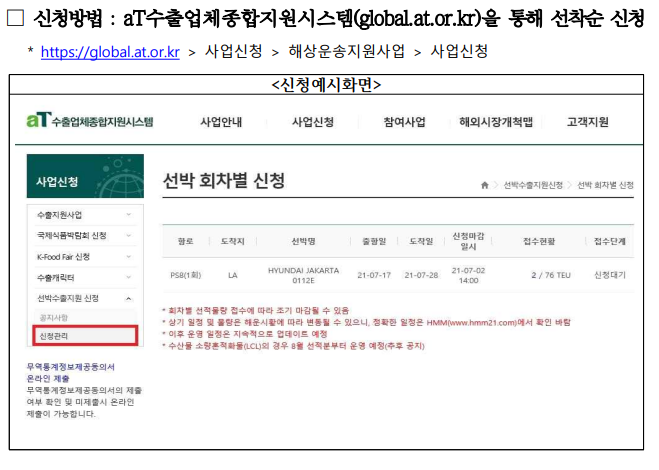Click the 신청대기 status in the row
The image size is (659, 470).
pyautogui.click(x=609, y=275)
